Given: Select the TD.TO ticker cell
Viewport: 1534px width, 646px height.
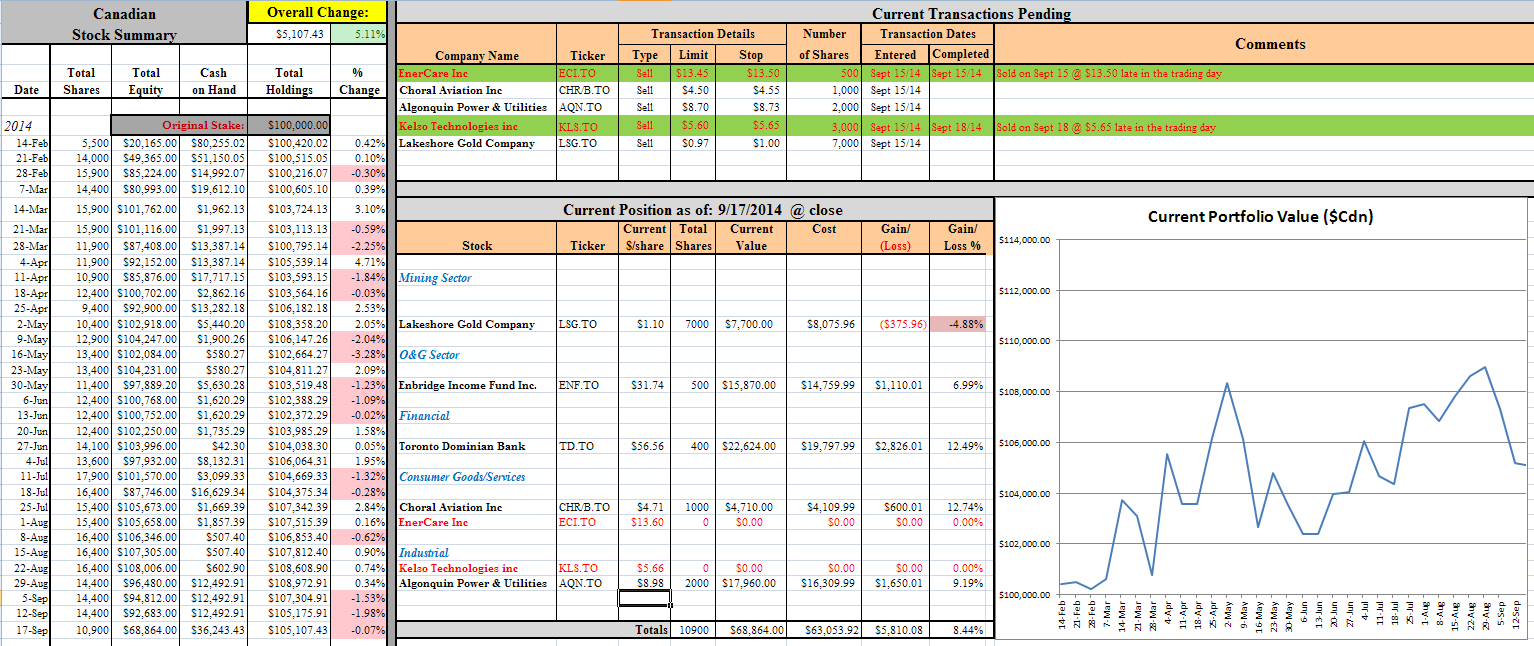Looking at the screenshot, I should 588,447.
